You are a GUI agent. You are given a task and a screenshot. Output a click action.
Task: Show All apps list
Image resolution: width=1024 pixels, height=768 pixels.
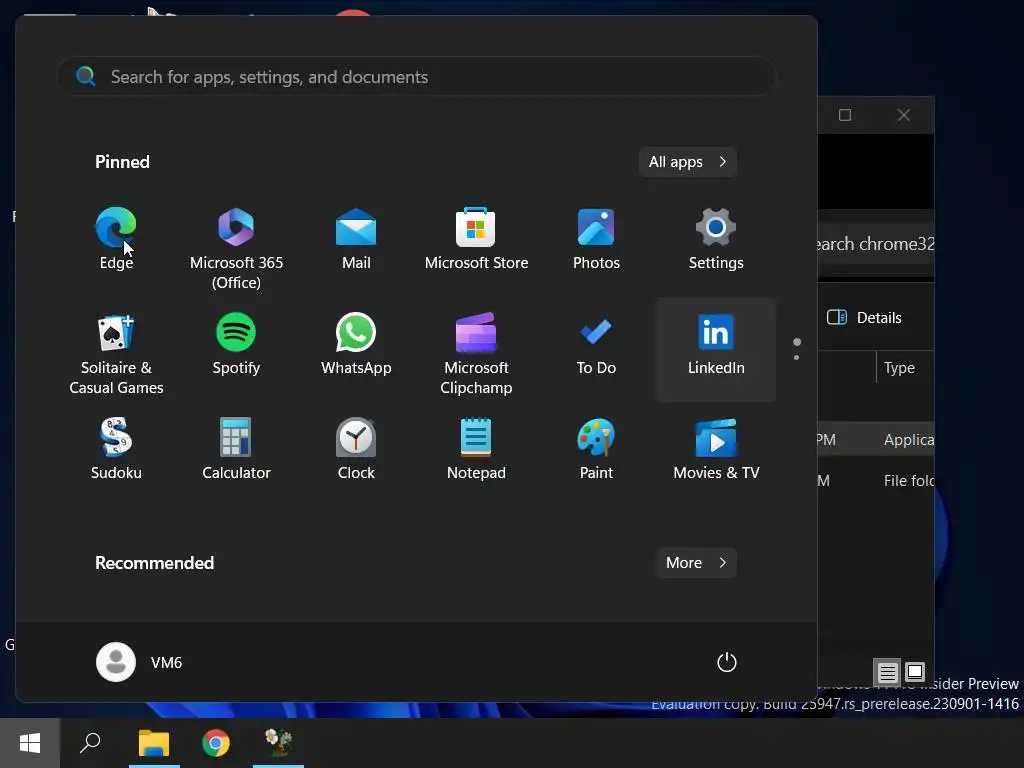(x=688, y=162)
